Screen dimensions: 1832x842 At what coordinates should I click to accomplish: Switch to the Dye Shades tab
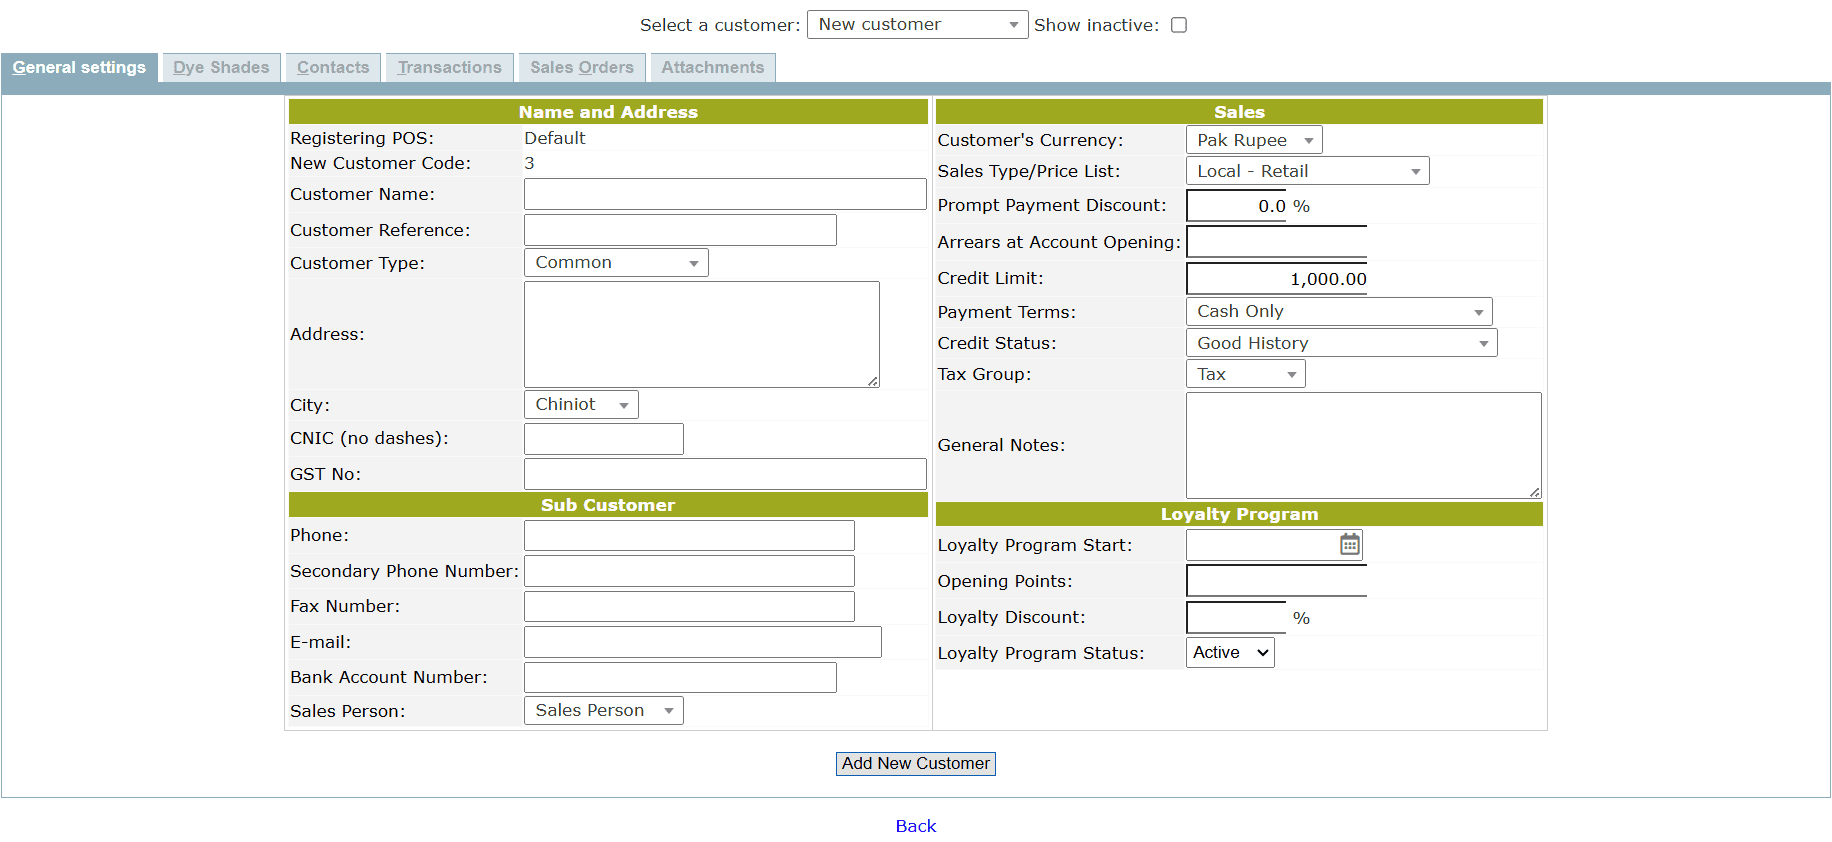click(221, 68)
